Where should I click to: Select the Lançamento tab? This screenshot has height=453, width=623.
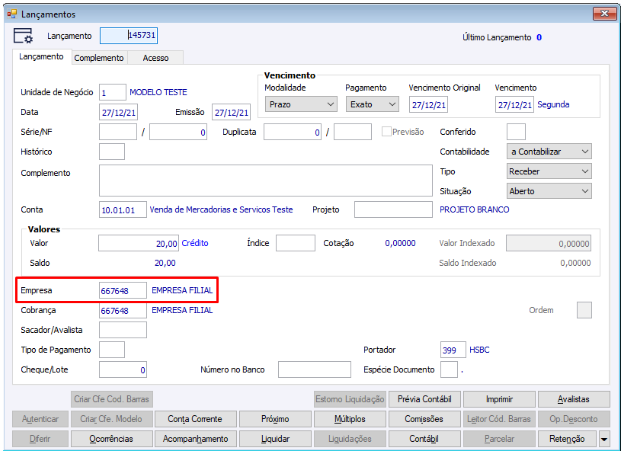point(42,57)
